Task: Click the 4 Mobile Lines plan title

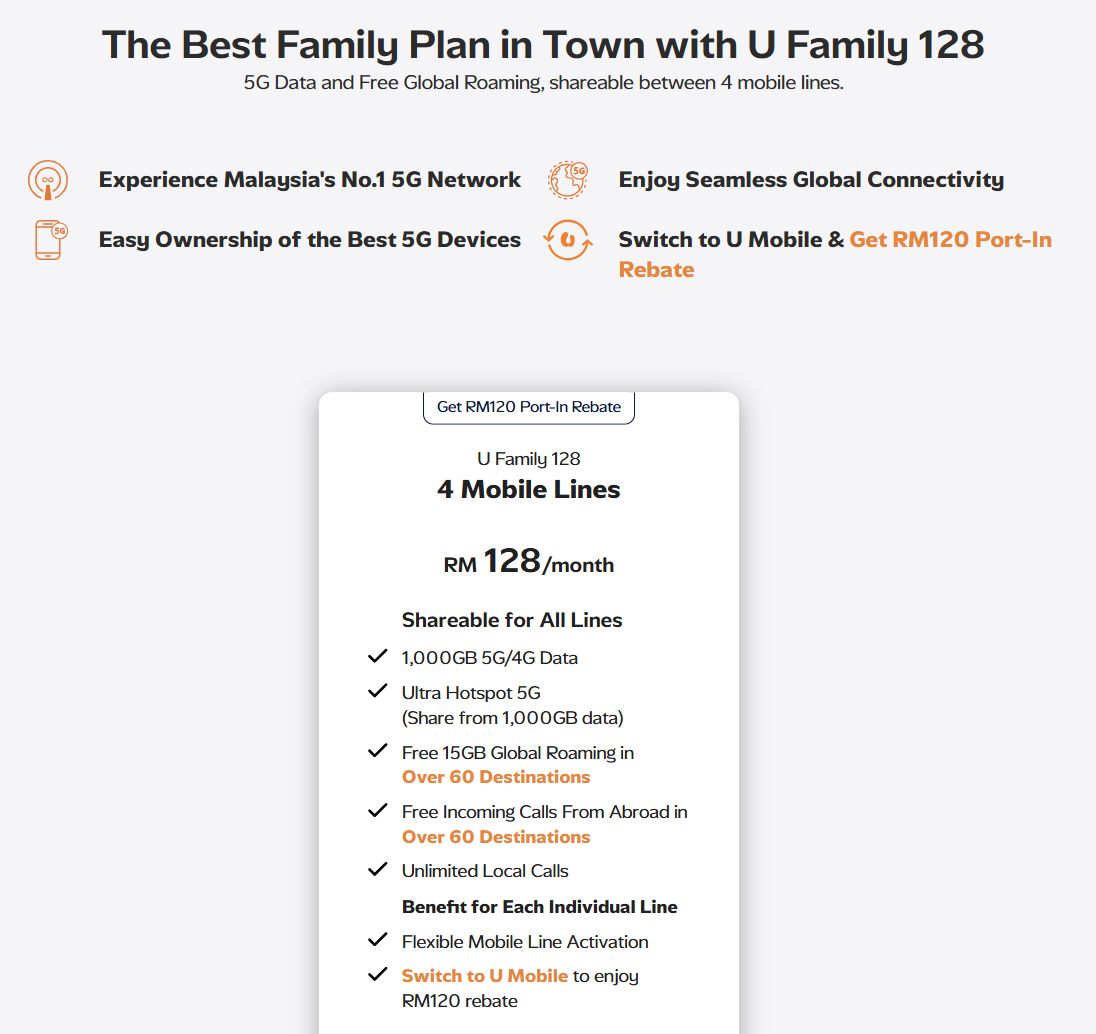Action: click(529, 490)
